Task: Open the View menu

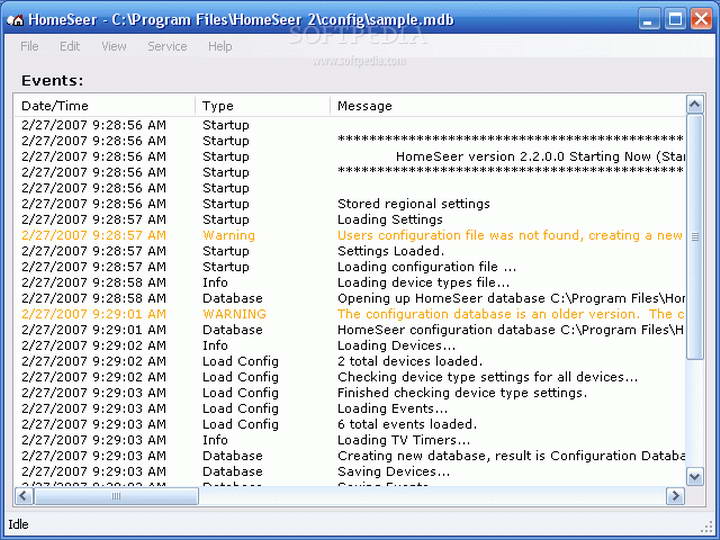Action: click(x=113, y=46)
